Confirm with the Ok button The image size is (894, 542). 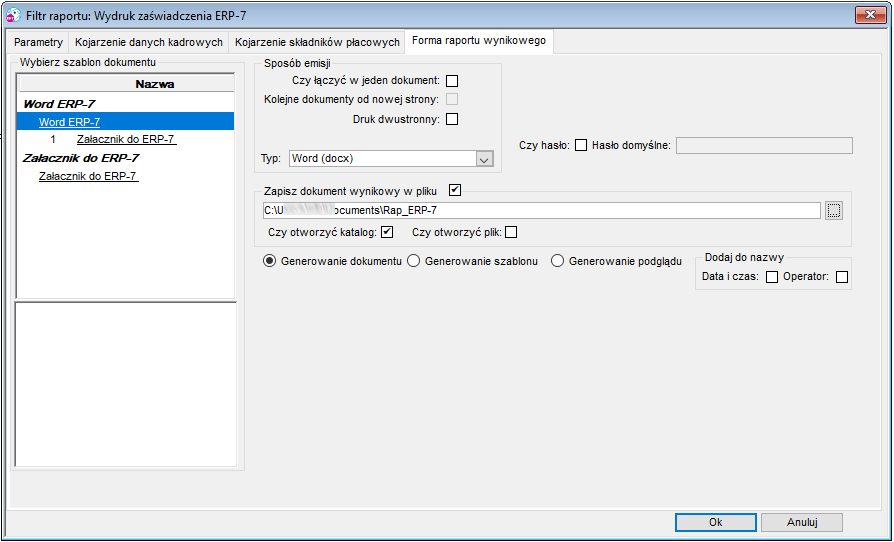tap(716, 522)
